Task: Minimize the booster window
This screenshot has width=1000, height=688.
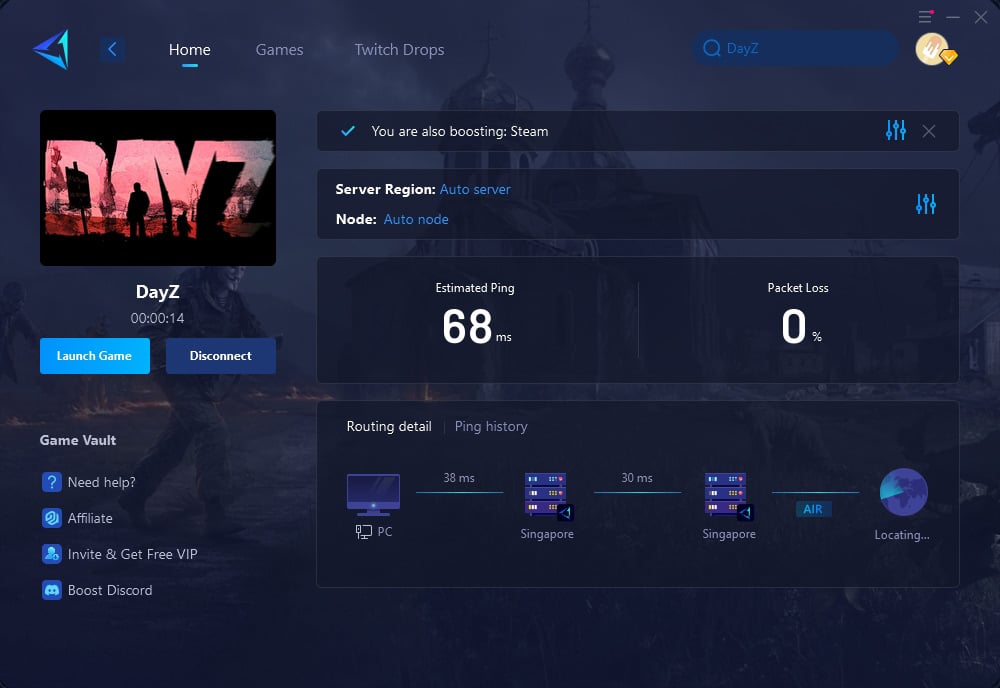Action: click(953, 17)
